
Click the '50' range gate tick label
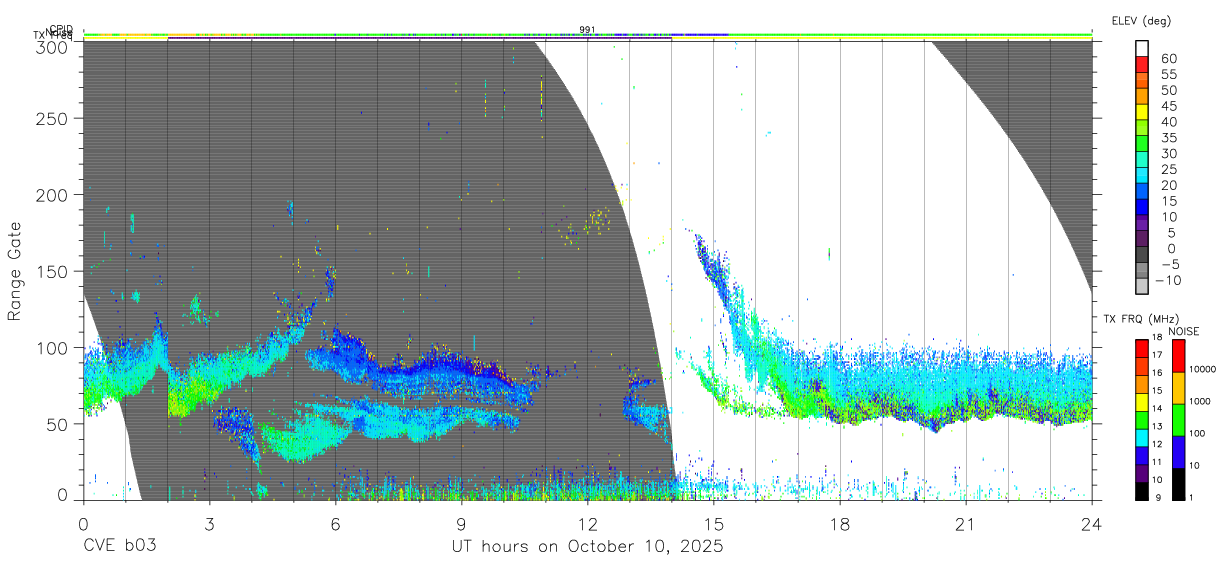click(57, 423)
